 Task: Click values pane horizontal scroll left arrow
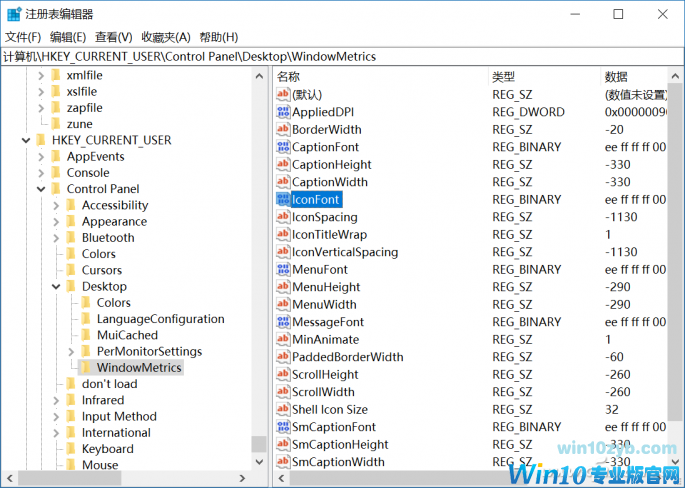(281, 478)
